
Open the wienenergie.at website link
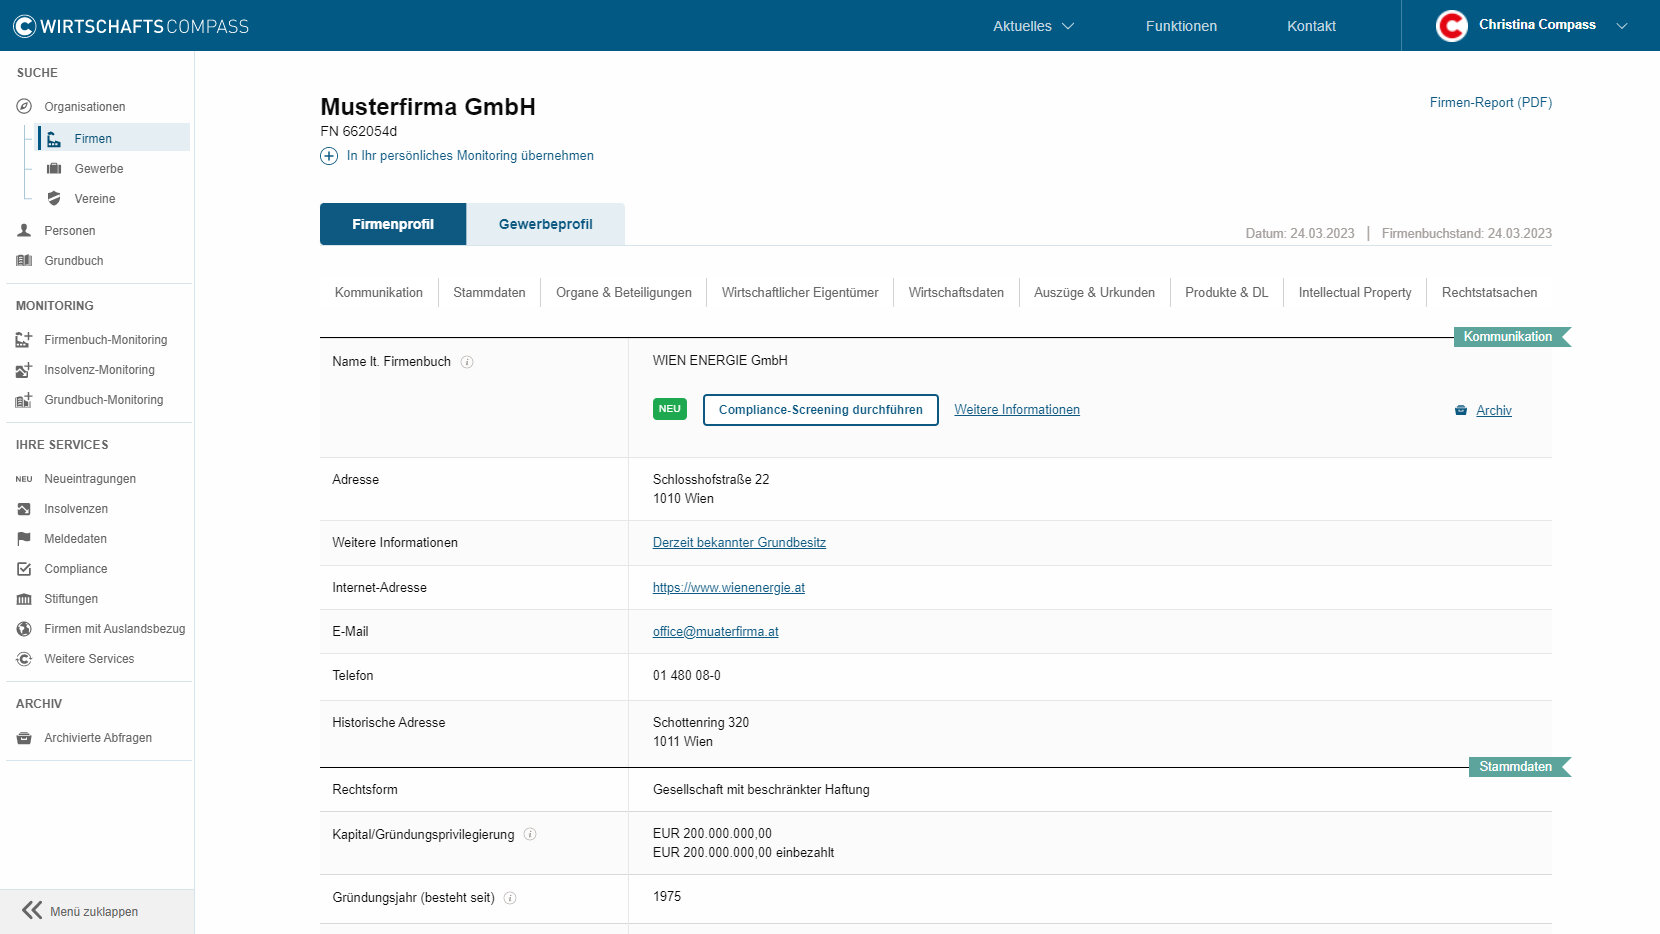tap(729, 588)
